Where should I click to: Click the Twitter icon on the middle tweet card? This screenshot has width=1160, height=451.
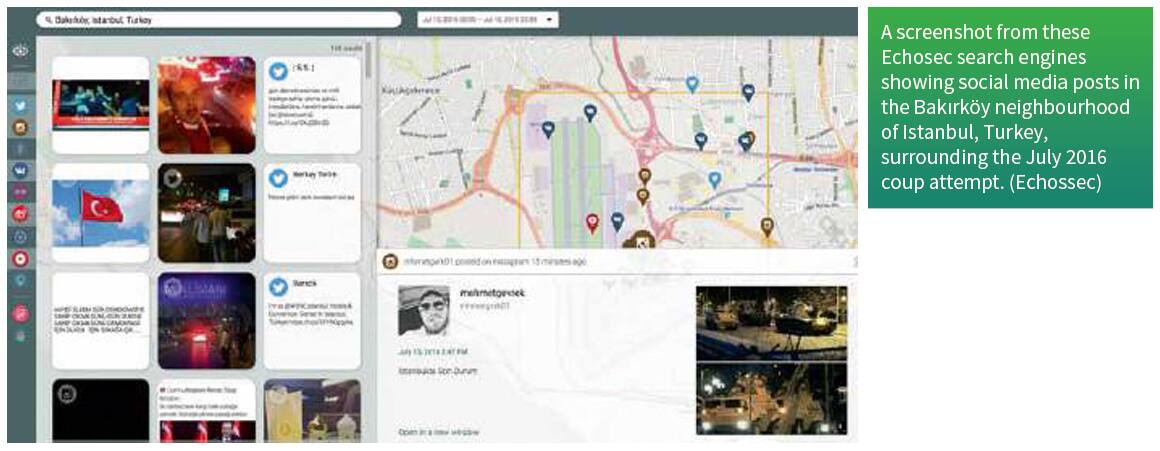point(278,178)
